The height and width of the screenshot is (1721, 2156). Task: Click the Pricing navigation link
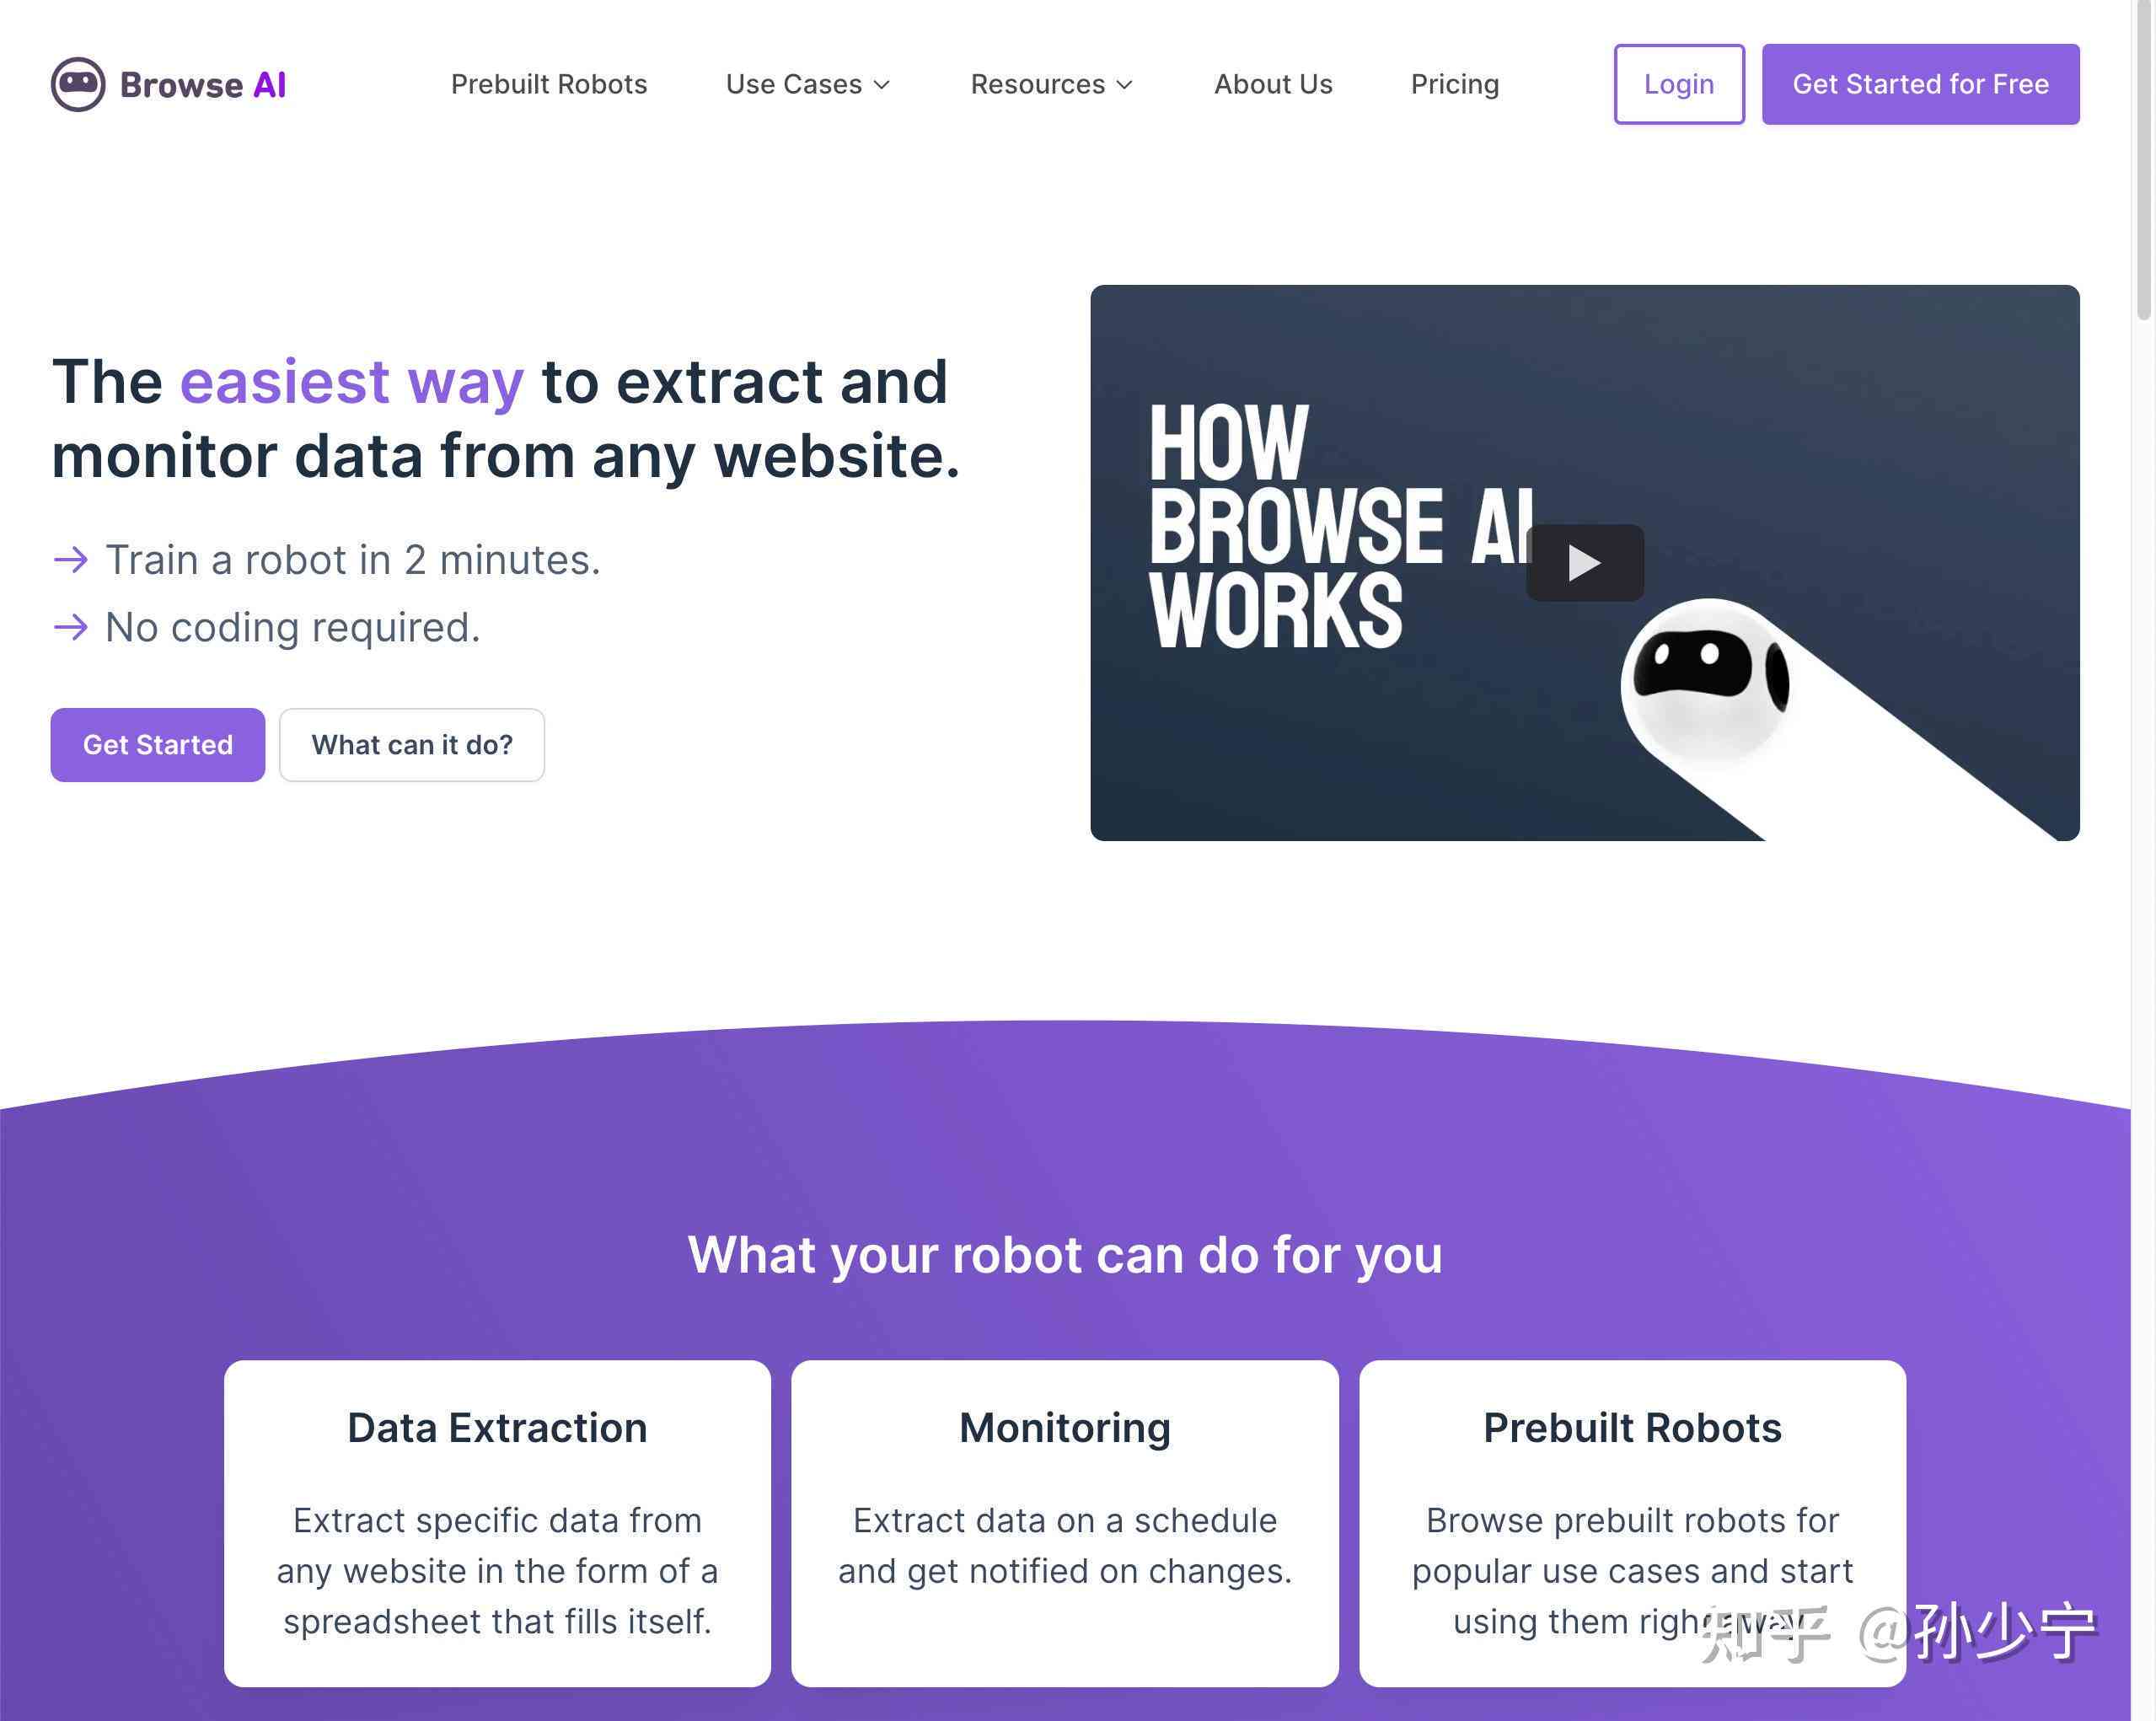click(1454, 84)
